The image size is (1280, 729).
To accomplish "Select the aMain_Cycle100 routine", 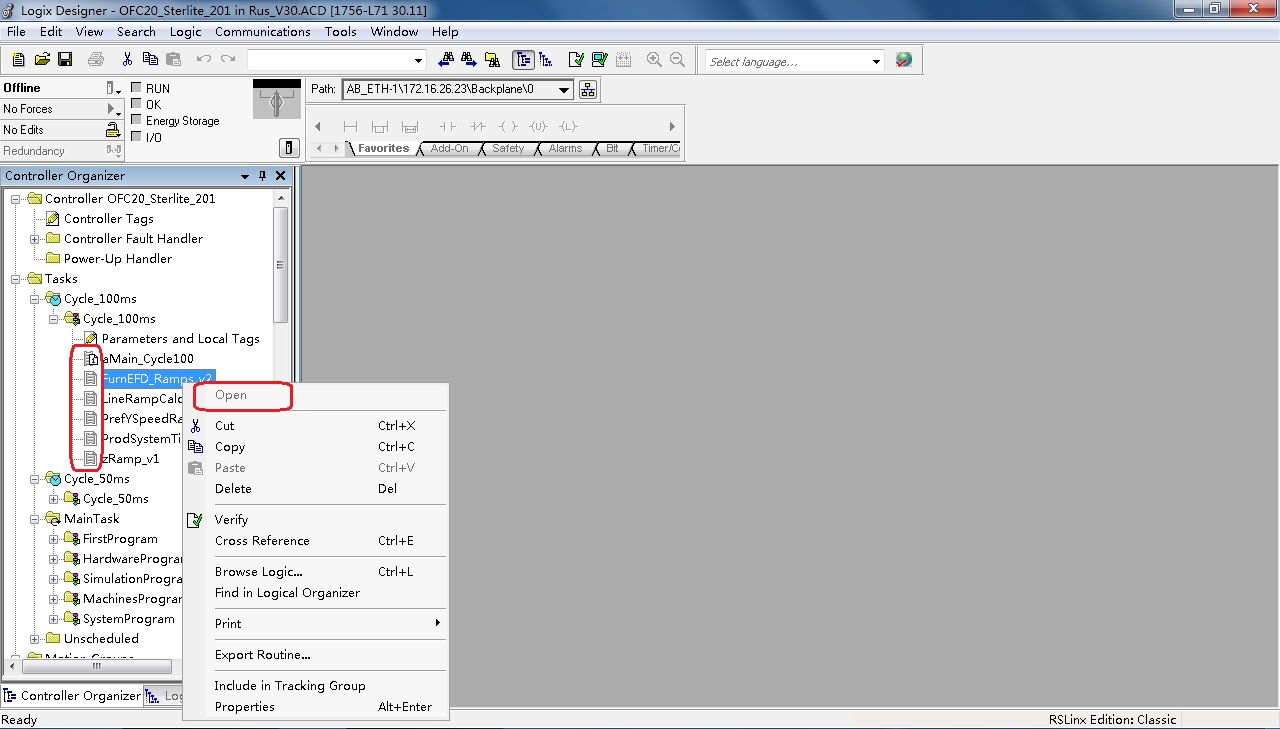I will [x=148, y=359].
